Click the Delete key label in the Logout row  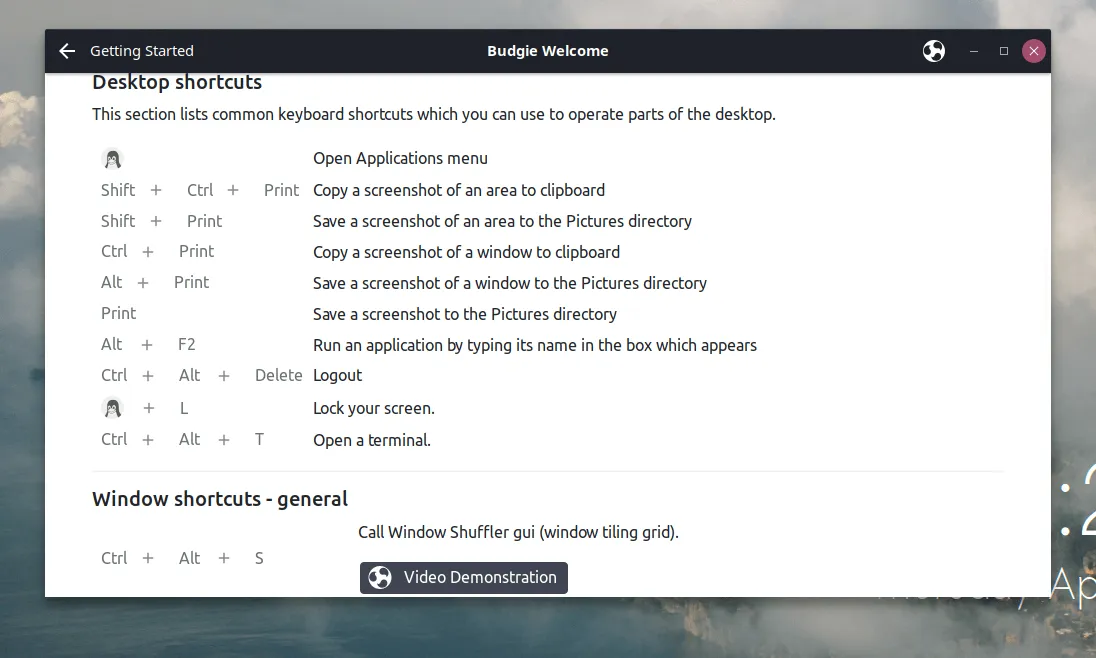pyautogui.click(x=278, y=376)
